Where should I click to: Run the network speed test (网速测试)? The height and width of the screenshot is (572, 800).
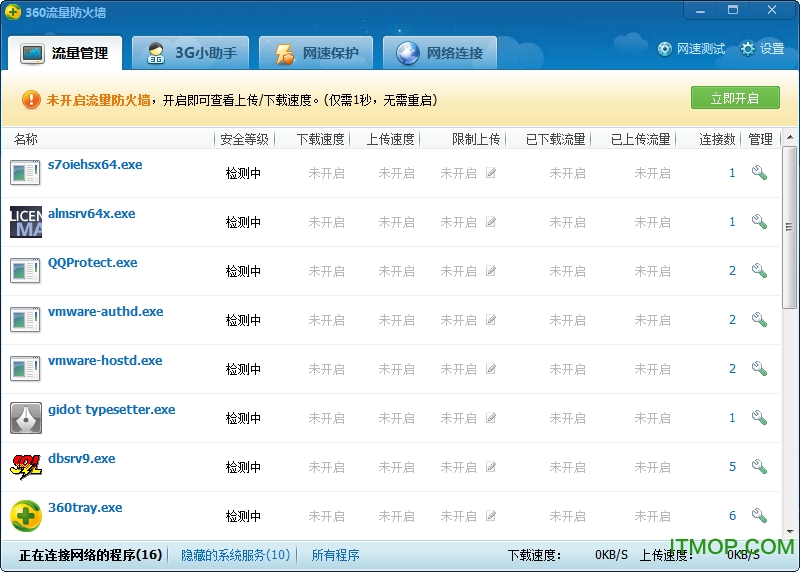[691, 48]
